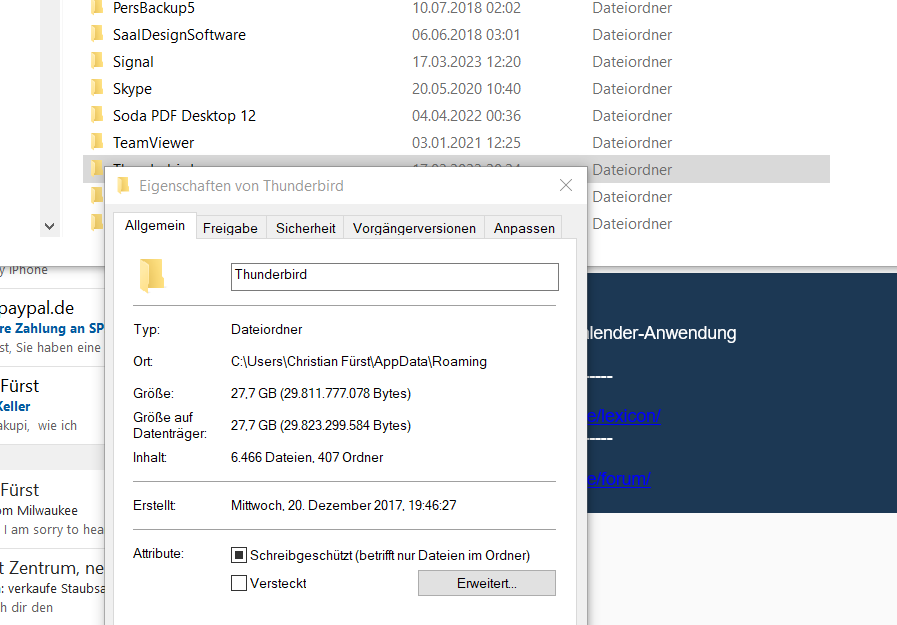Image resolution: width=897 pixels, height=625 pixels.
Task: Select the PersBackup5 folder name
Action: (154, 8)
